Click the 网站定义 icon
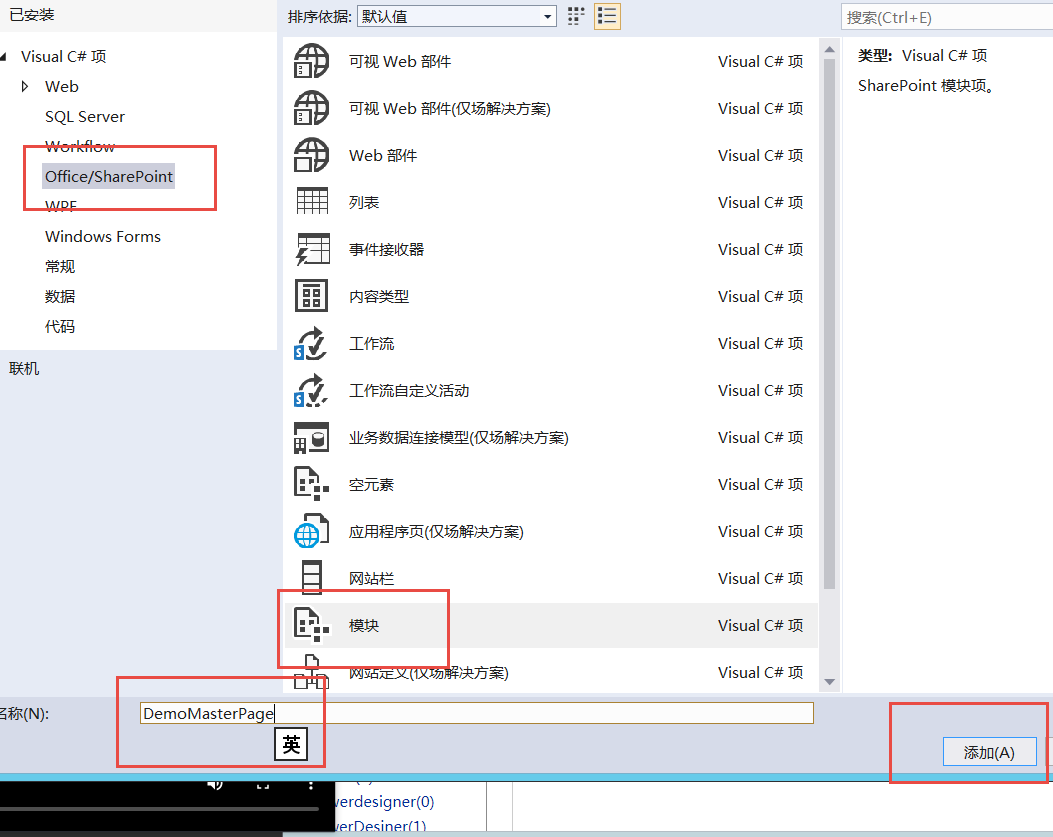Image resolution: width=1053 pixels, height=837 pixels. point(312,672)
